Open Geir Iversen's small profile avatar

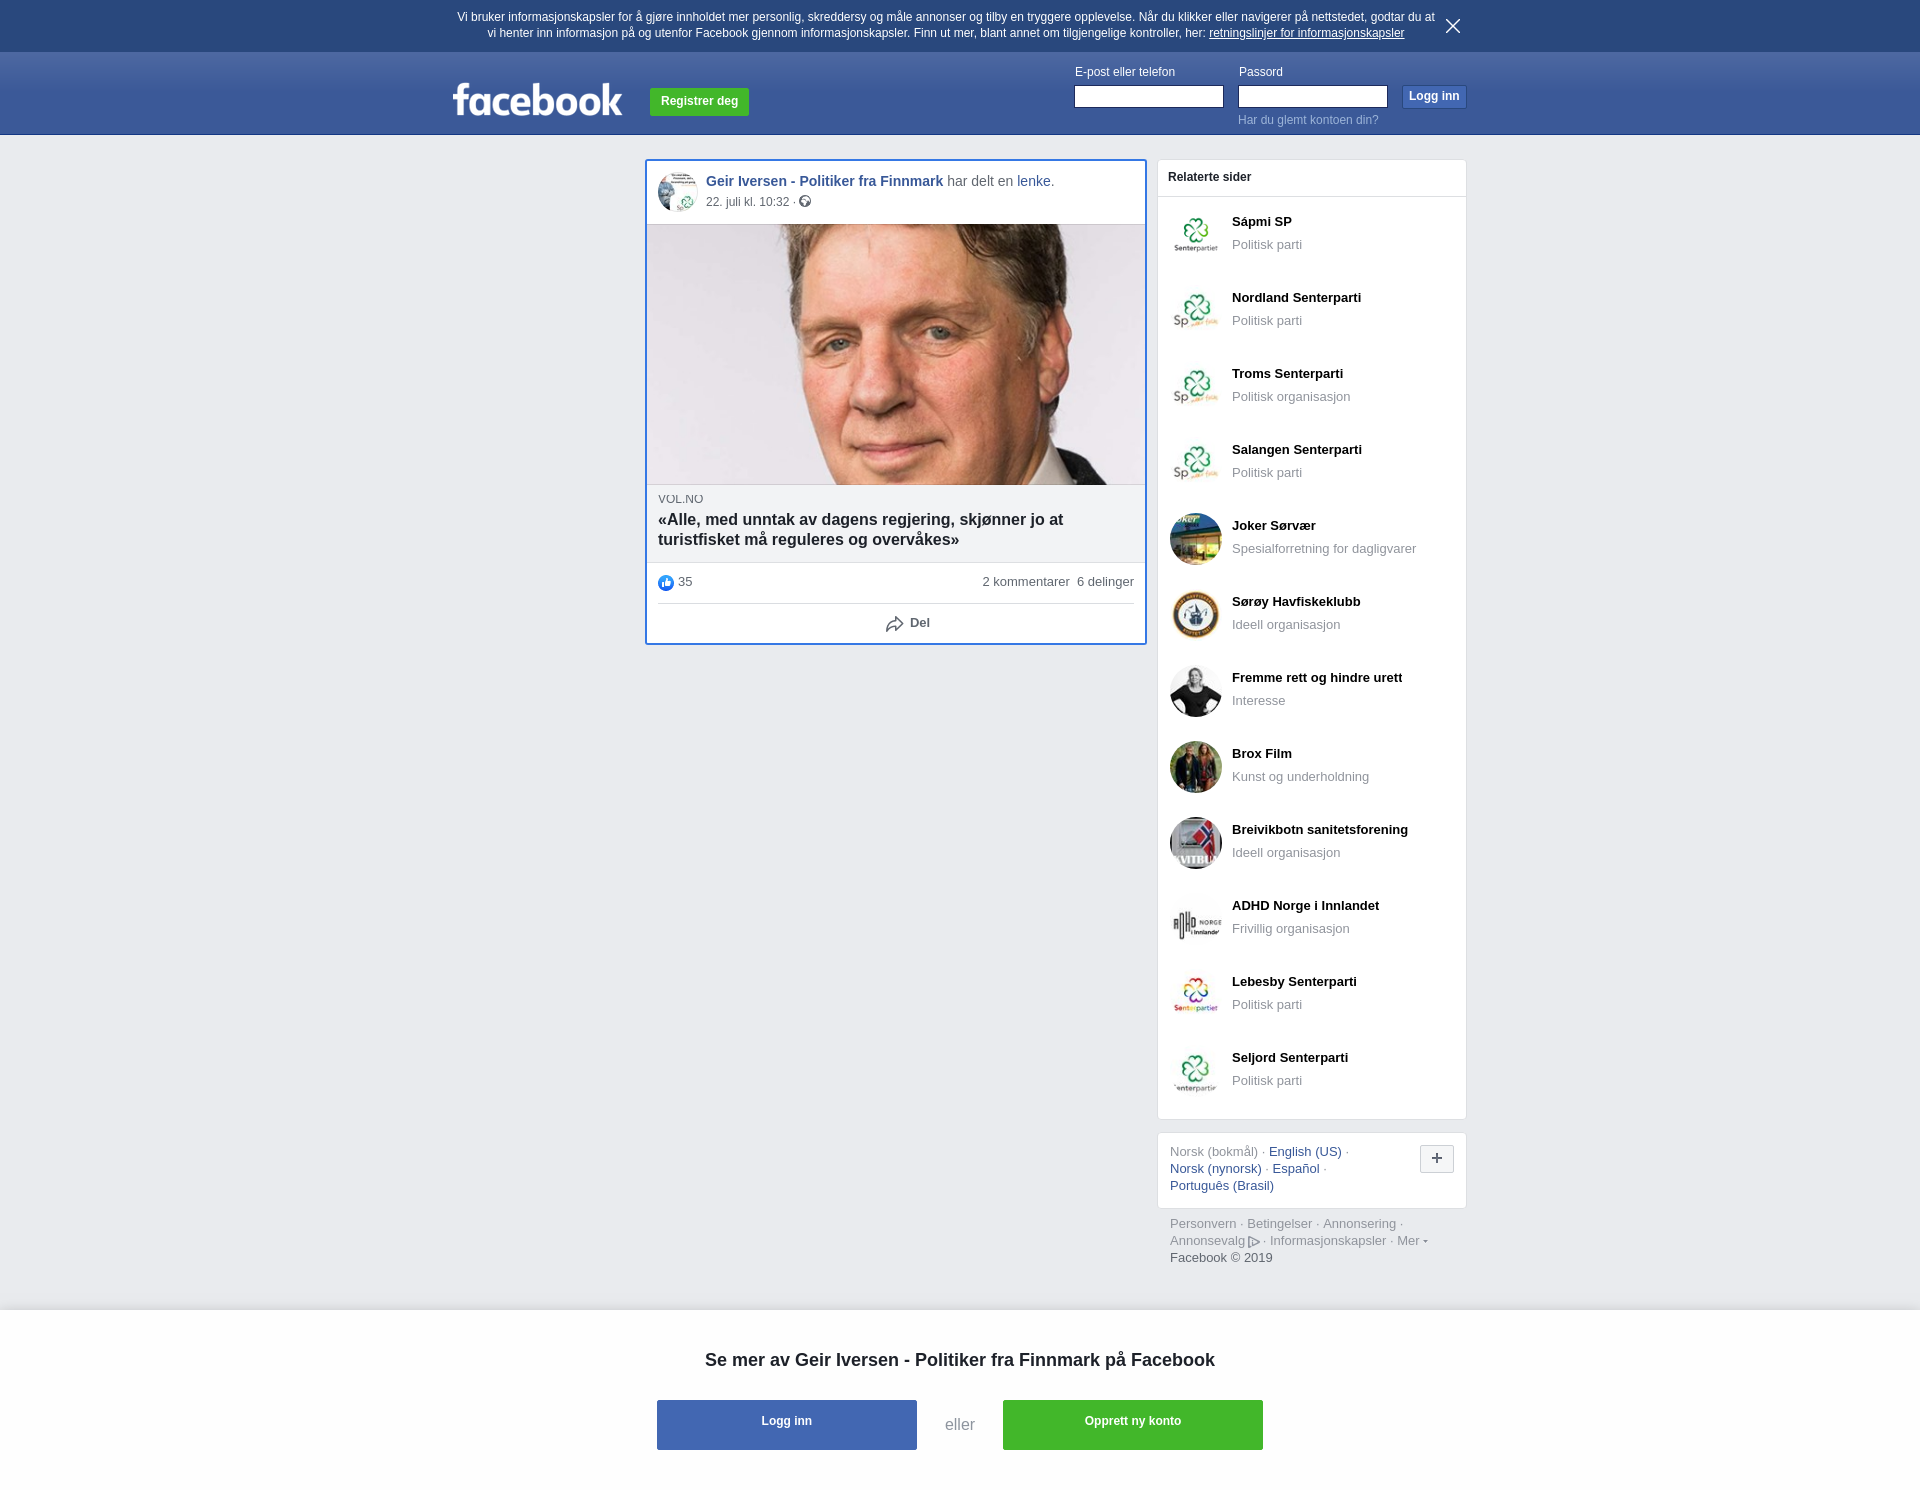coord(678,192)
